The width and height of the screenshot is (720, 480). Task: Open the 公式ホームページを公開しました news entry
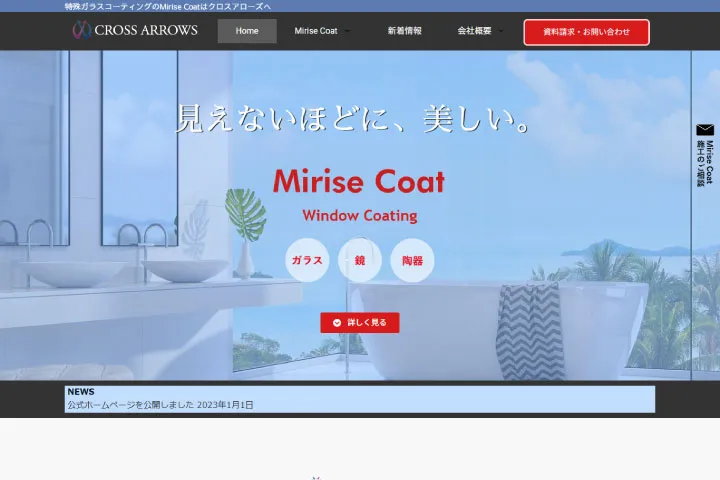[x=160, y=405]
